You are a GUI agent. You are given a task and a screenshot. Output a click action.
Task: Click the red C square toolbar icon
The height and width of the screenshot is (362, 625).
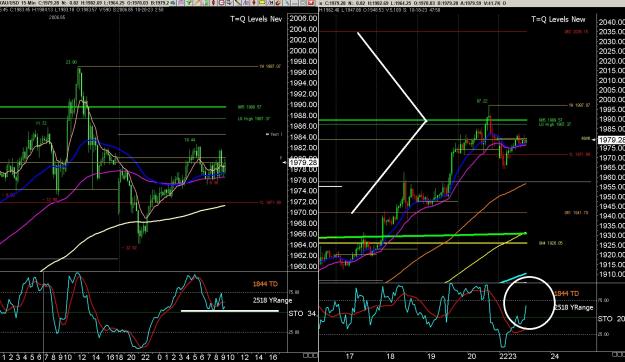(x=222, y=2)
